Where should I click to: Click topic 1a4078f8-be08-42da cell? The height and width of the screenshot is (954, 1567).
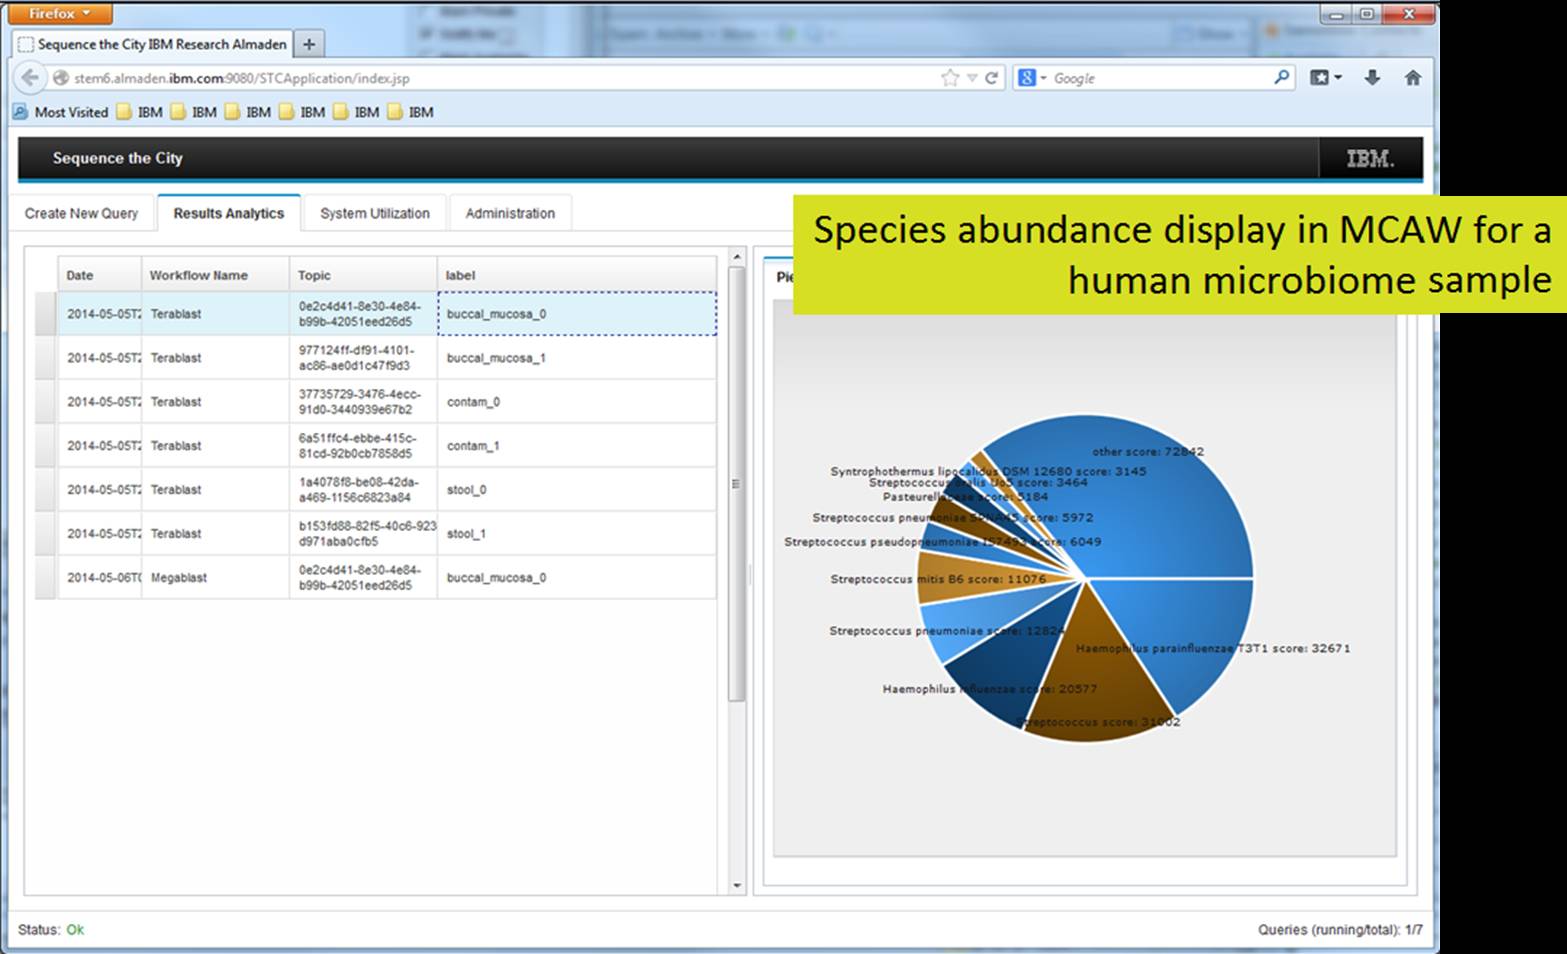pos(363,490)
